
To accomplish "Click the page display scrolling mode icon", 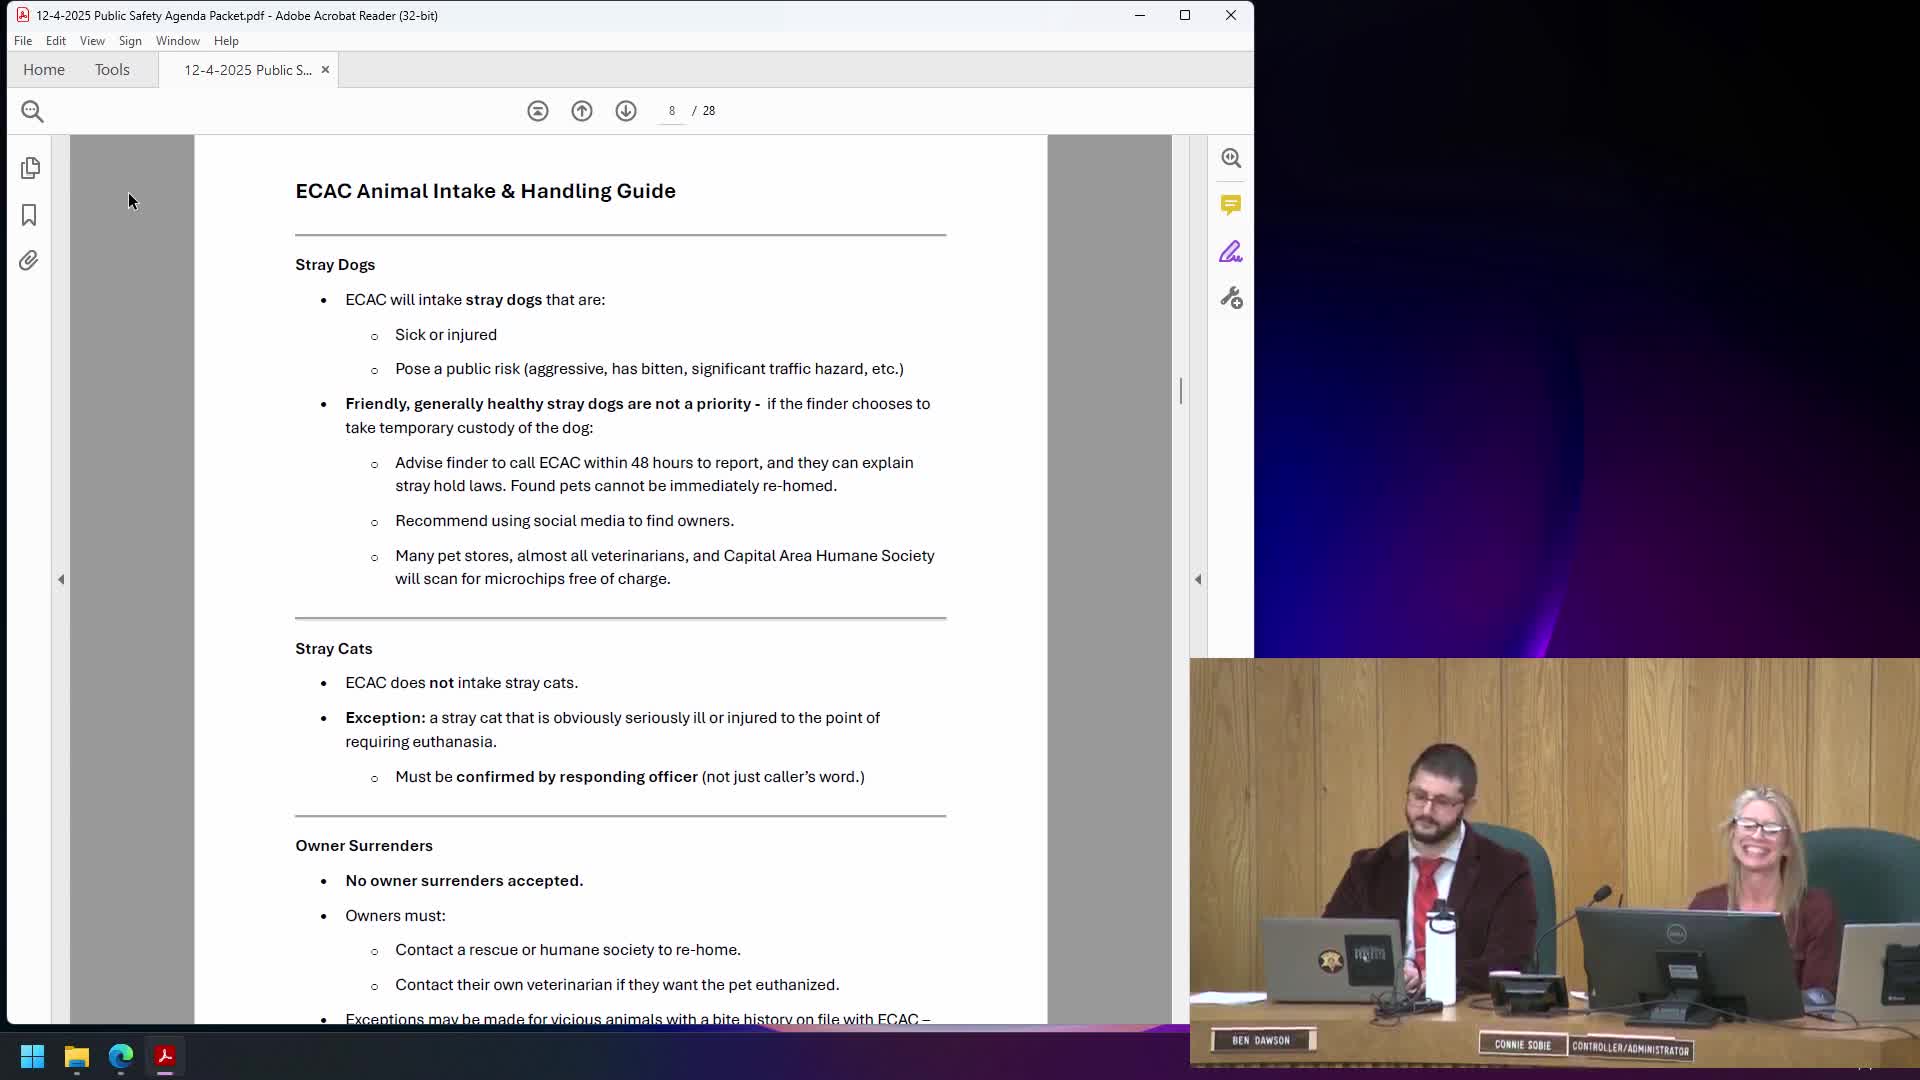I will (538, 111).
